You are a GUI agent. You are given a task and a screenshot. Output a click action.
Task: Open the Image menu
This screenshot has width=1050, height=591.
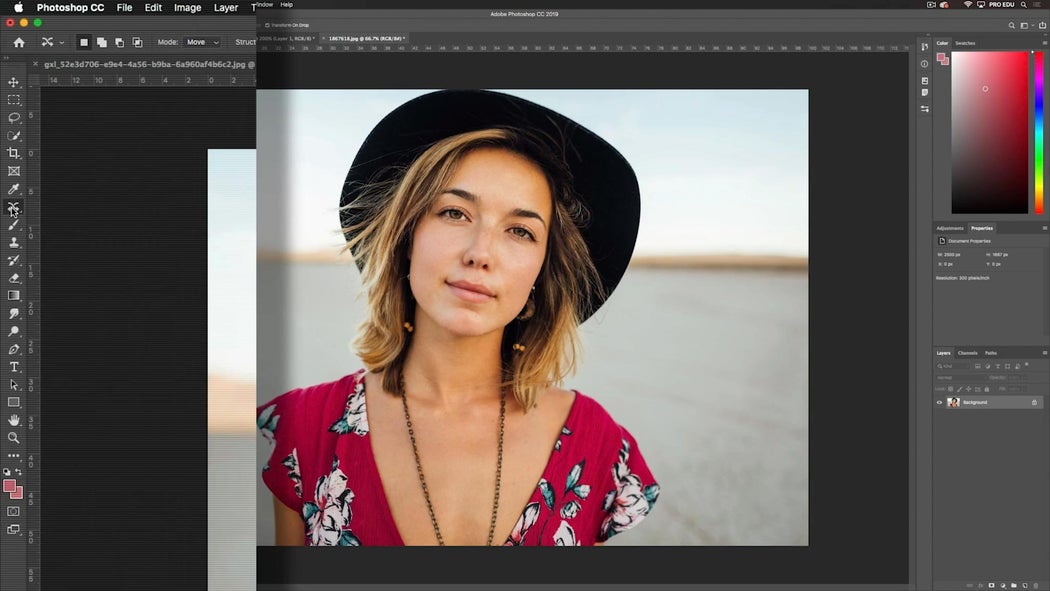point(187,7)
